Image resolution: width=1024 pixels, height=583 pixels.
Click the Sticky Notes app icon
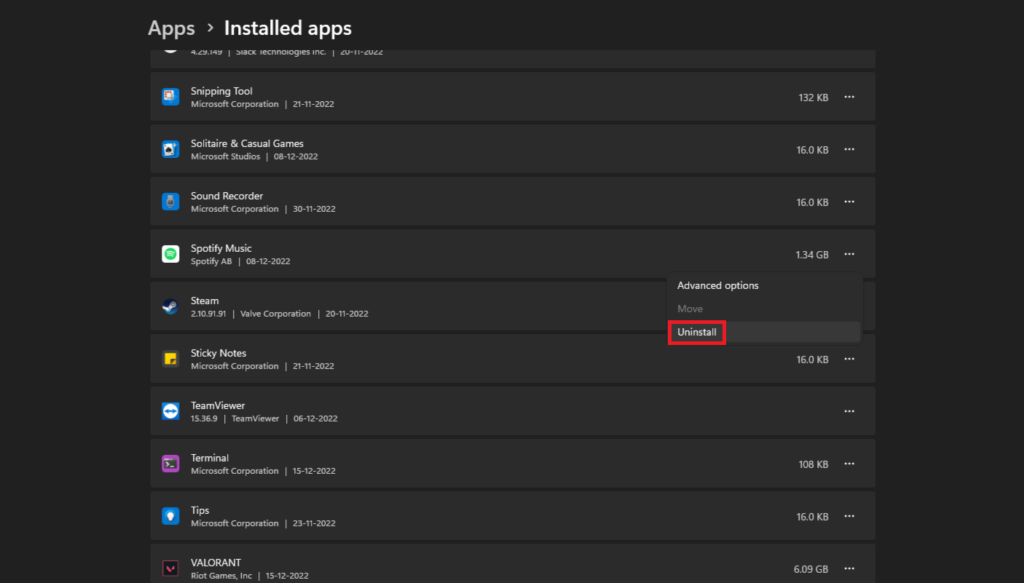pyautogui.click(x=170, y=359)
